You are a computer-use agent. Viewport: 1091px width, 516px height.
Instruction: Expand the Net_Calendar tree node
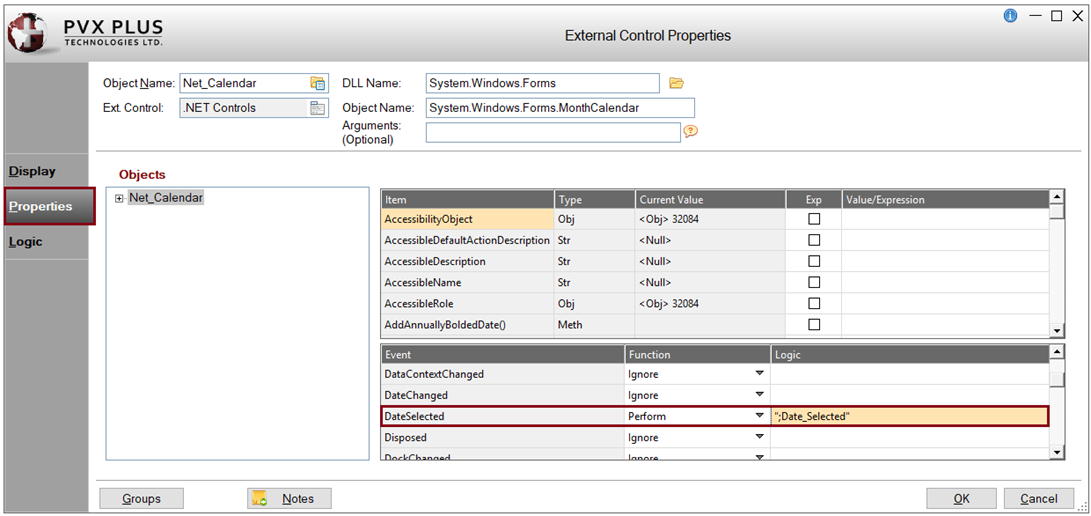coord(119,198)
